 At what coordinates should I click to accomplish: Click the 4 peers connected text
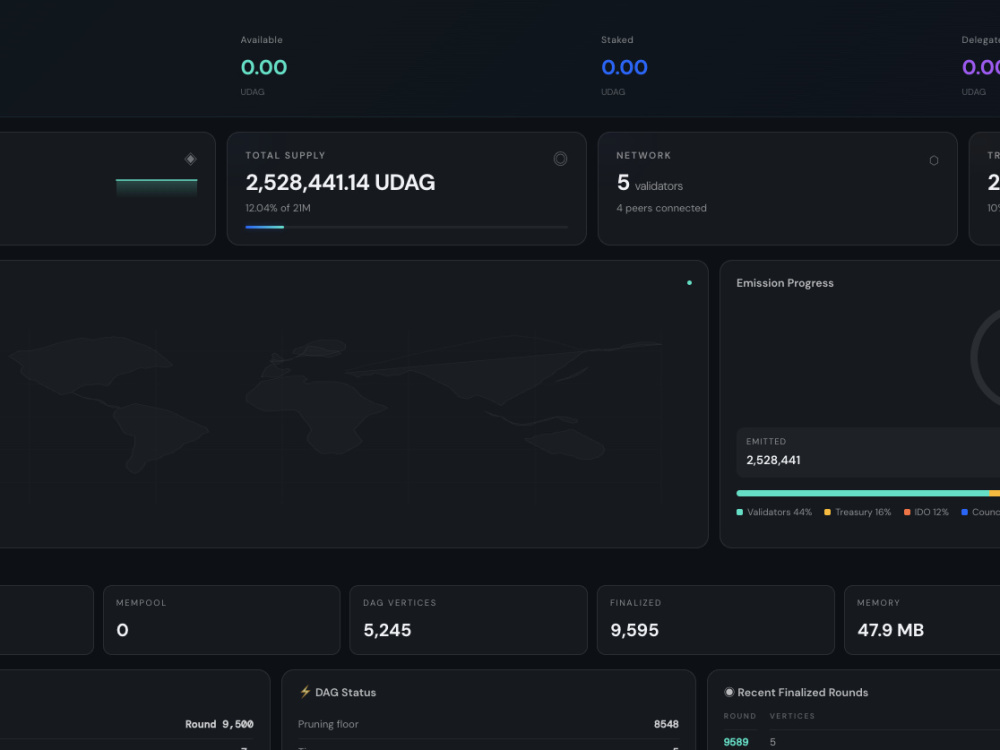(661, 208)
